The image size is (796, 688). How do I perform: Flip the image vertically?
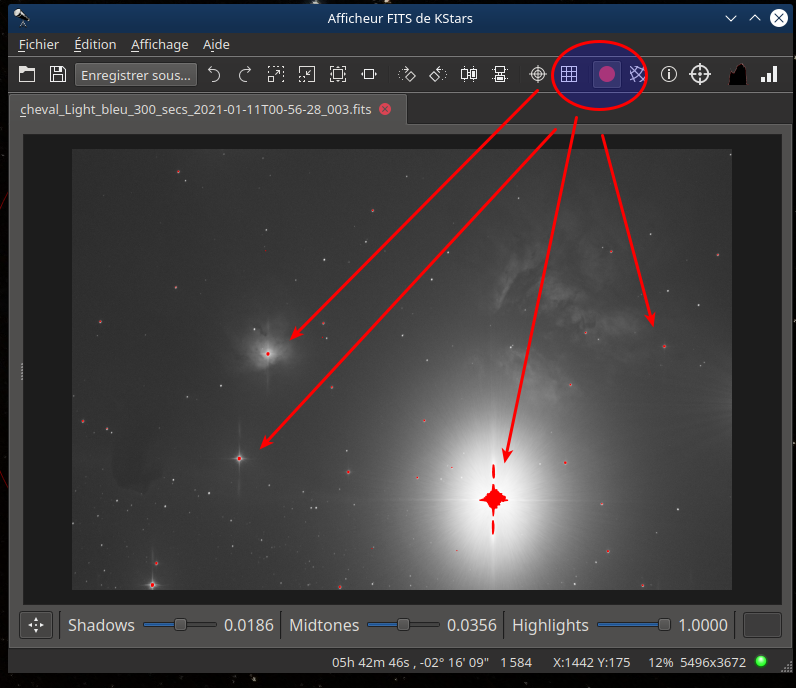tap(500, 75)
